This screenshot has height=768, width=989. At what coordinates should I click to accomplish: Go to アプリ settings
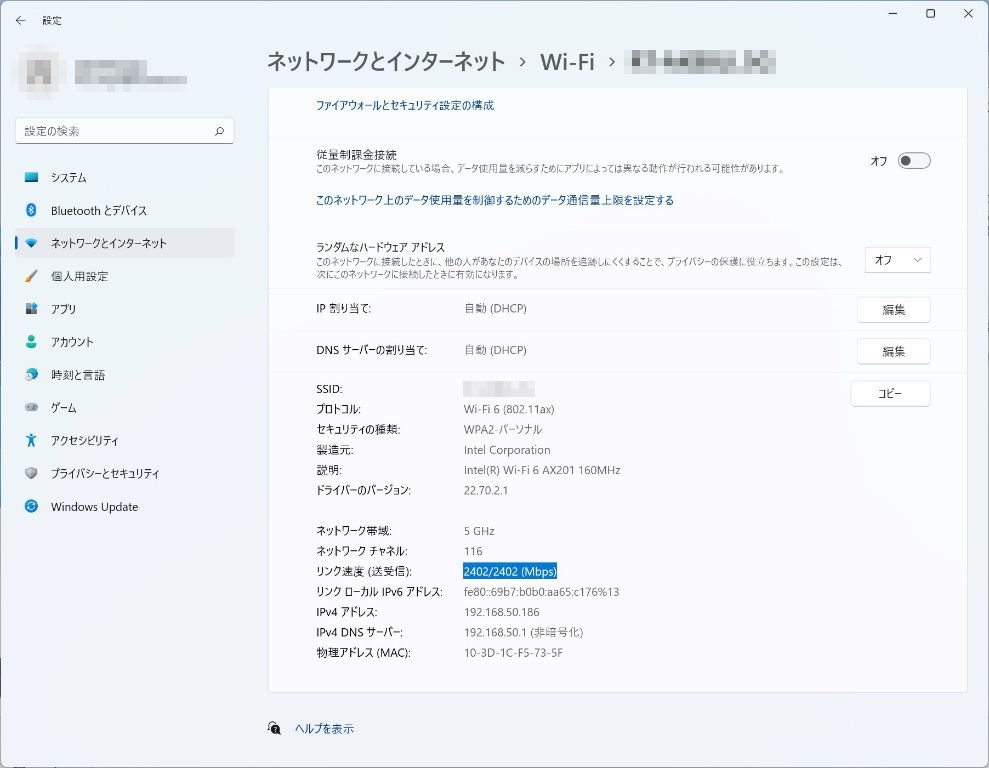click(125, 308)
